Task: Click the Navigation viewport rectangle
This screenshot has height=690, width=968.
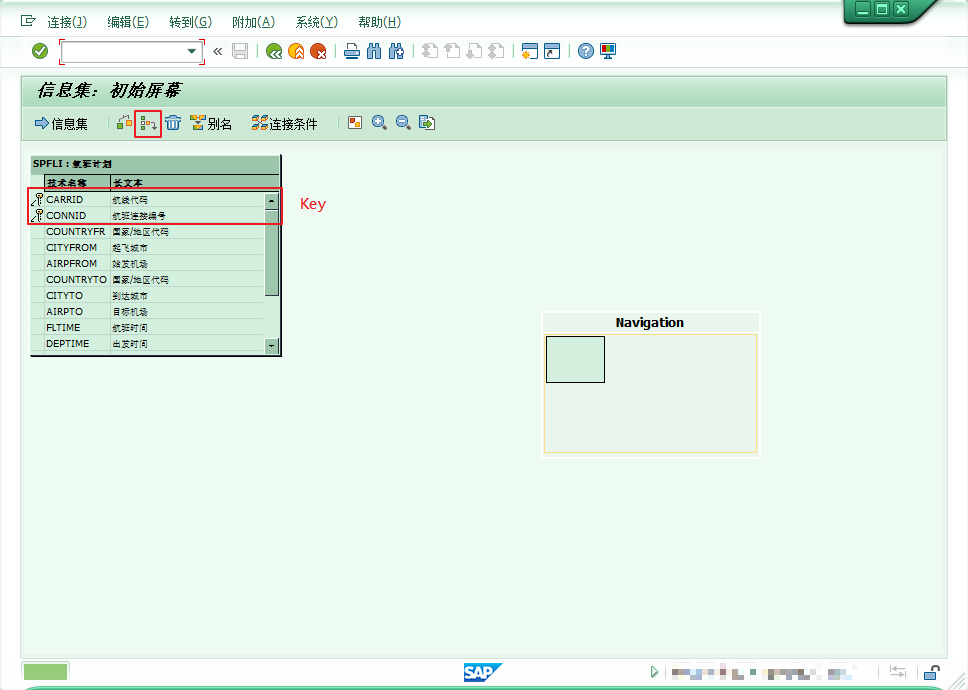Action: 575,359
